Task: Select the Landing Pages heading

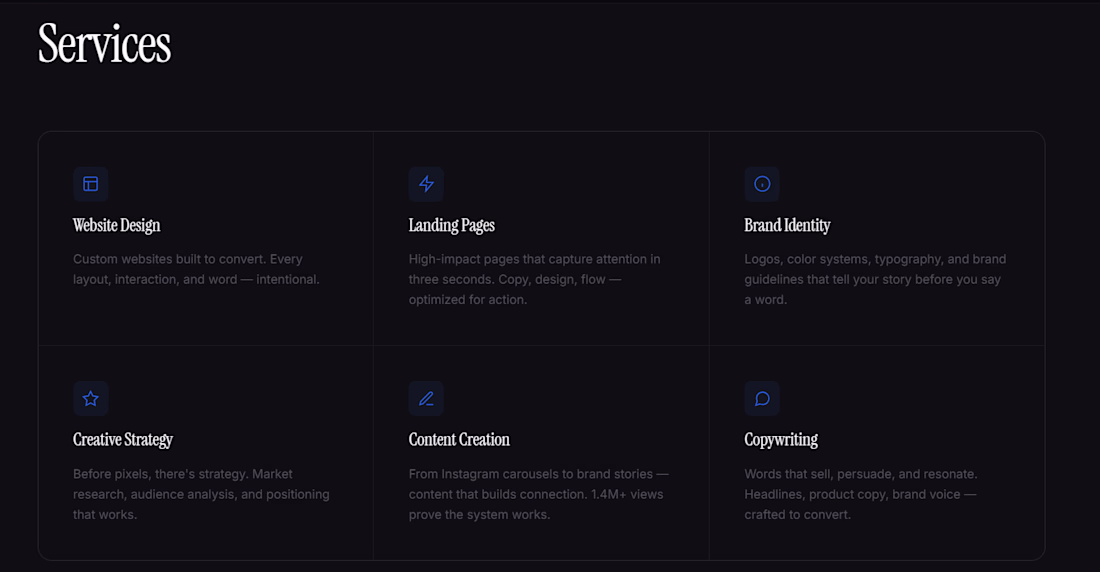Action: (x=452, y=225)
